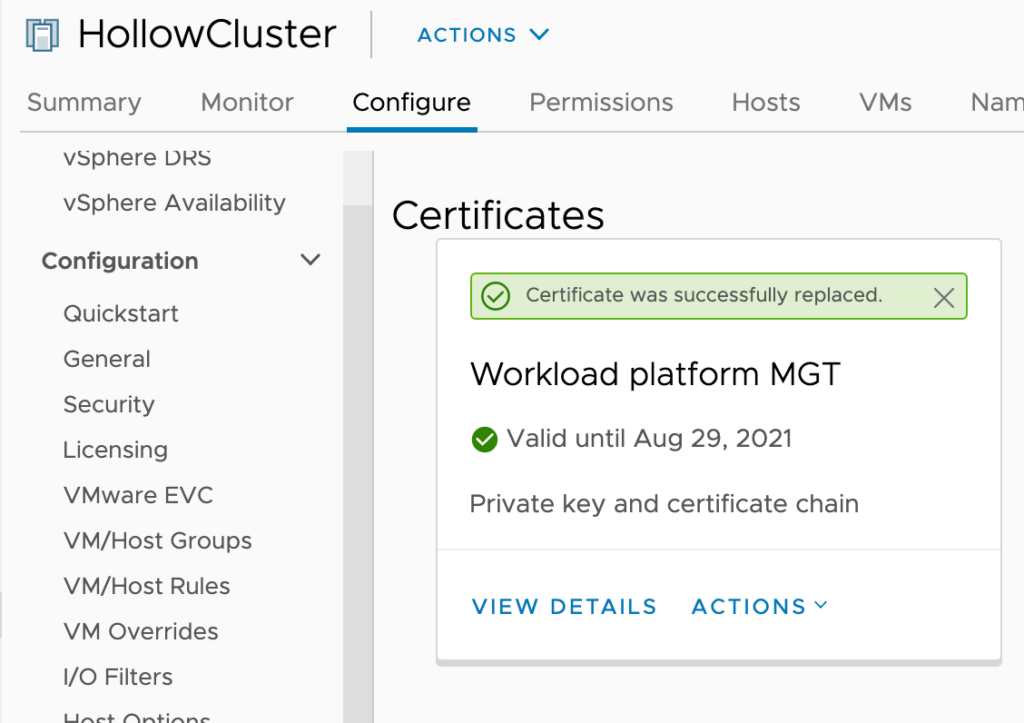Image resolution: width=1024 pixels, height=723 pixels.
Task: Open the Permissions tab
Action: click(x=601, y=103)
